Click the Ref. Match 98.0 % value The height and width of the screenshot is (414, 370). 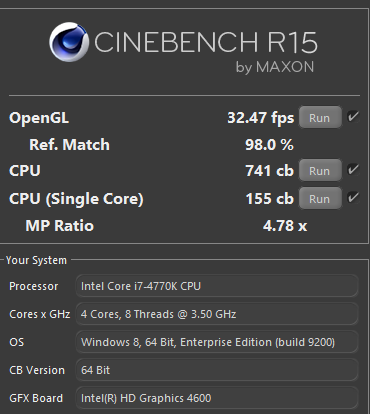(269, 145)
